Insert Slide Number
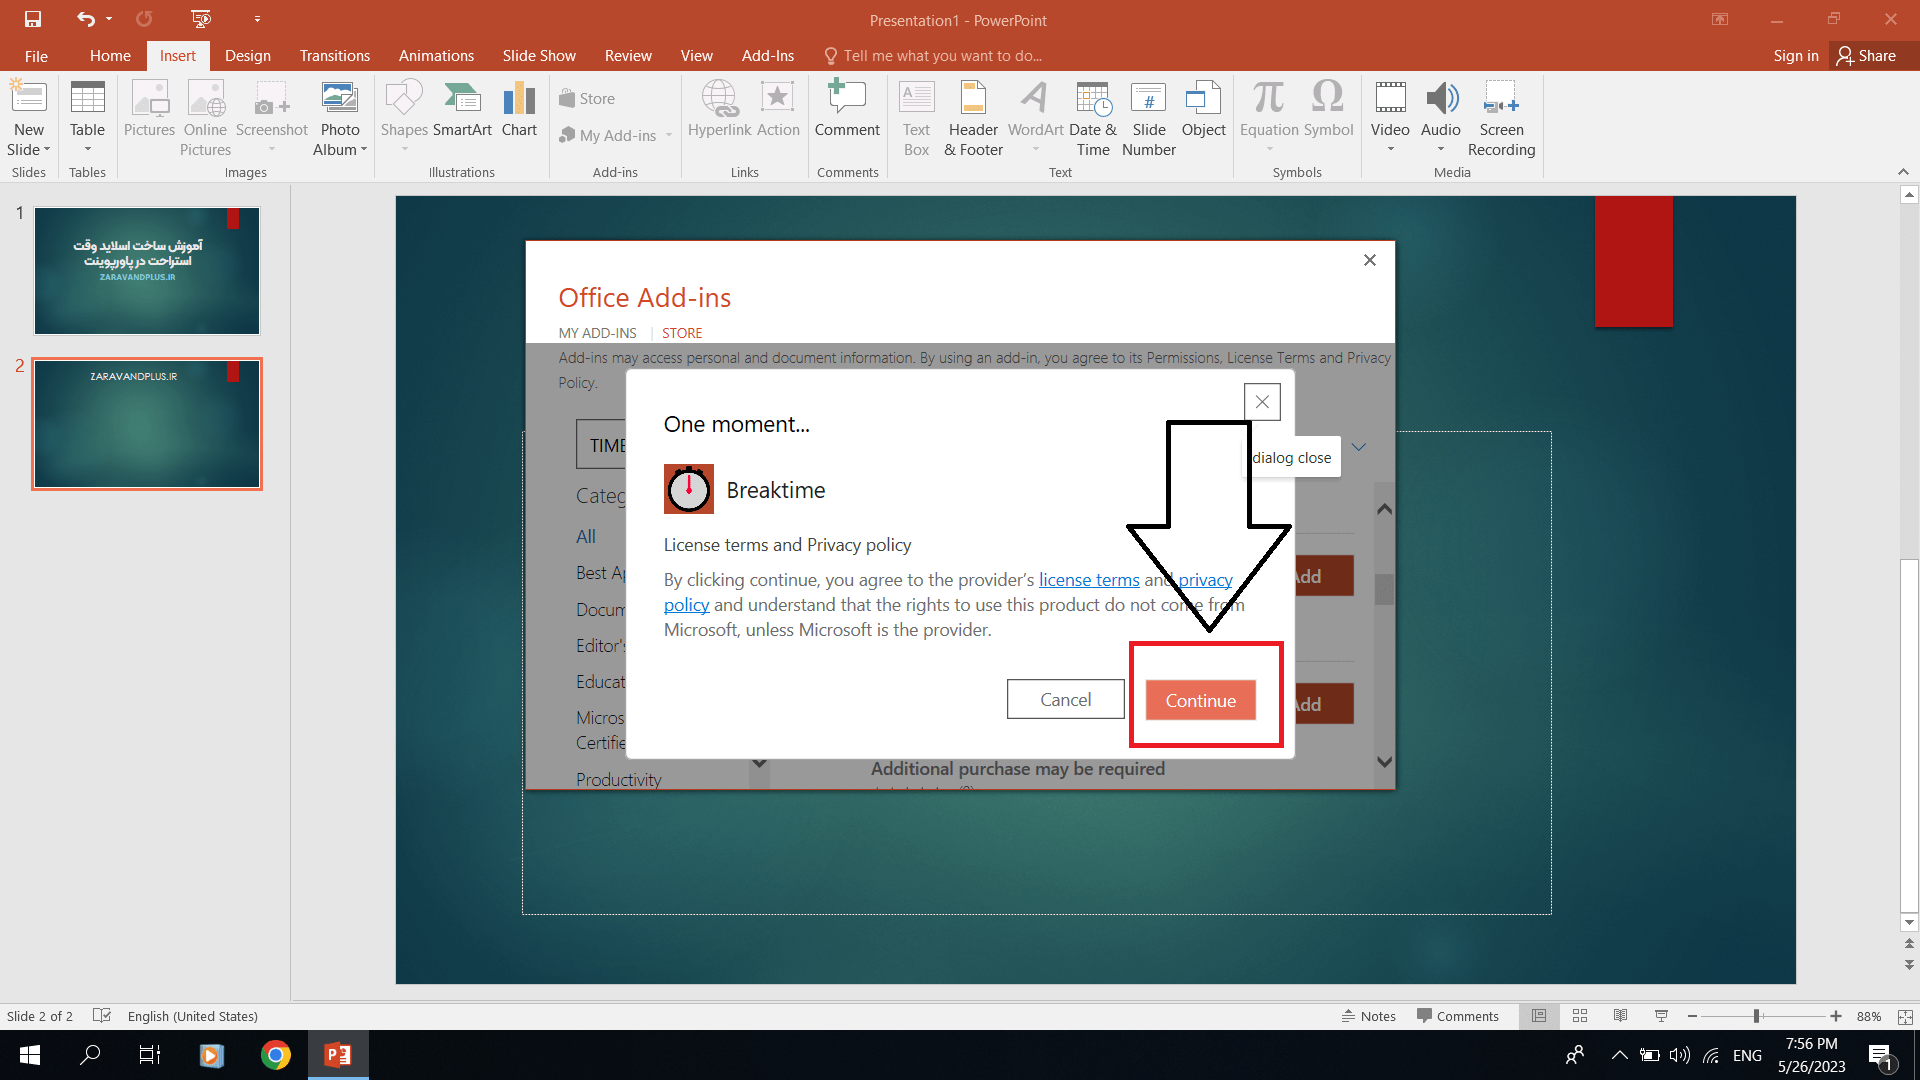 [x=1149, y=117]
